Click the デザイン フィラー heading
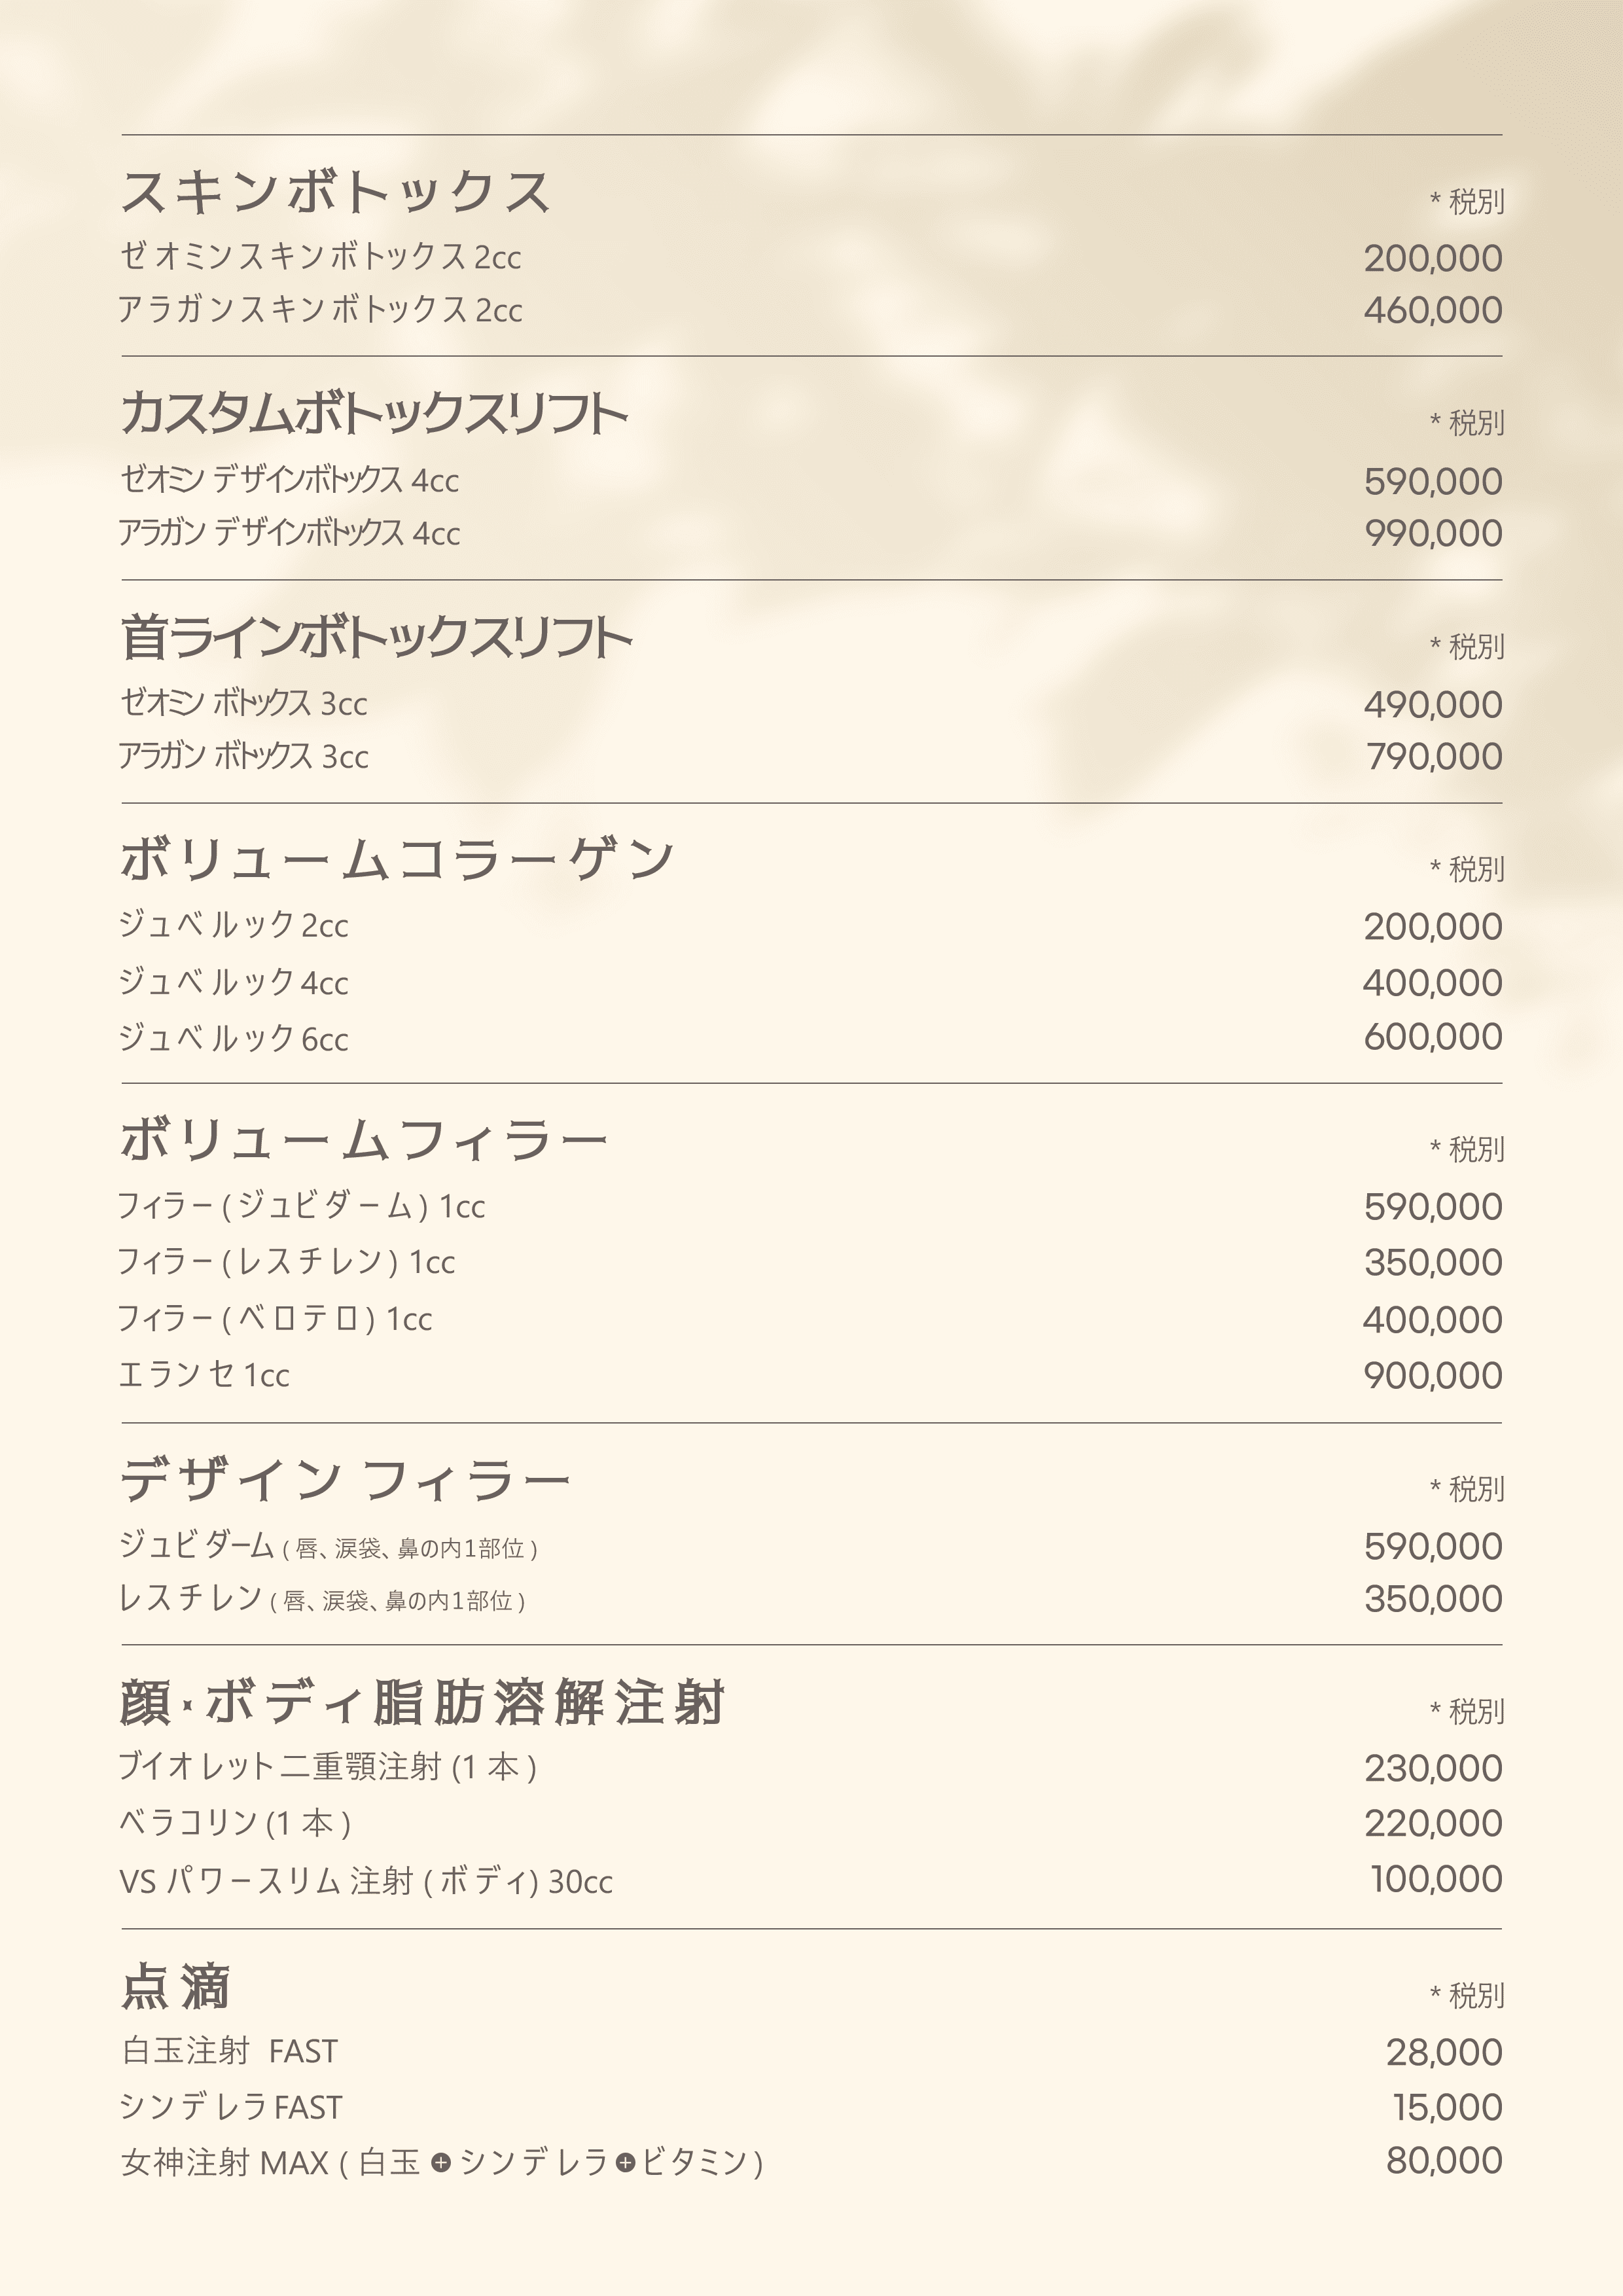Image resolution: width=1623 pixels, height=2296 pixels. (345, 1480)
